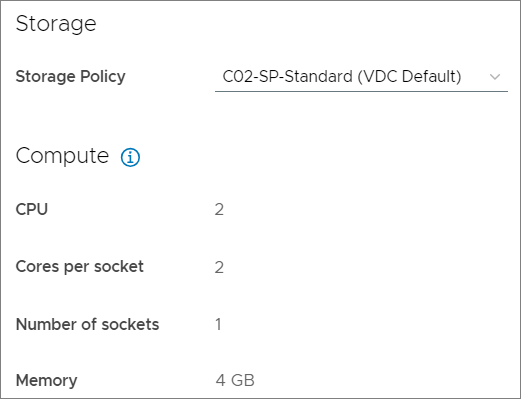Select the Number of sockets value 1
The image size is (521, 399).
218,324
